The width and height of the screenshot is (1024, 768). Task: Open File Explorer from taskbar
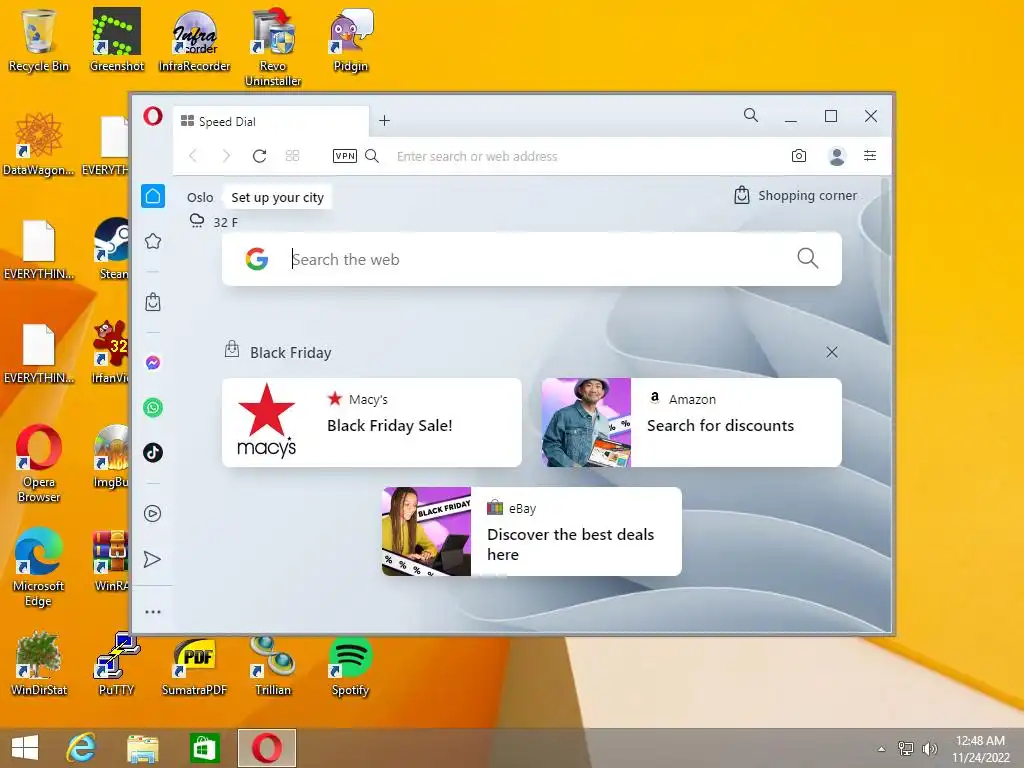pyautogui.click(x=142, y=748)
